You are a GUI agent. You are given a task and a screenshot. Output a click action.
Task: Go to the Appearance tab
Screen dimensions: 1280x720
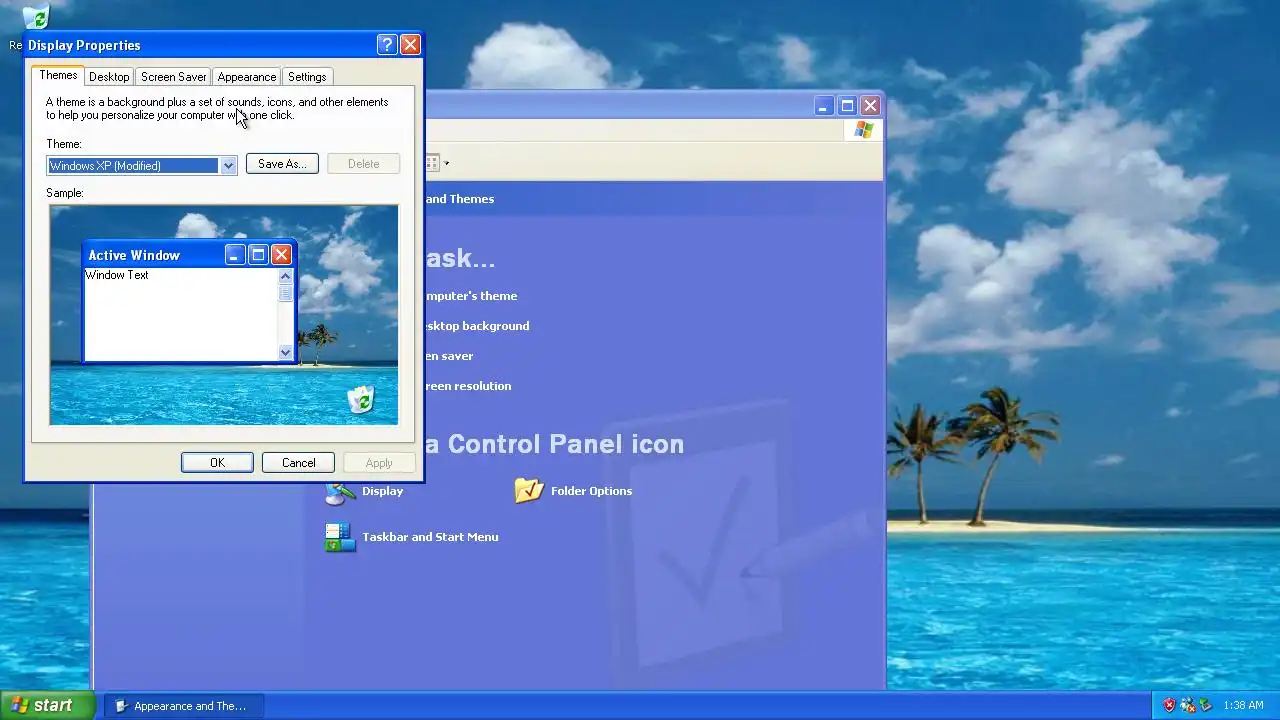tap(246, 77)
